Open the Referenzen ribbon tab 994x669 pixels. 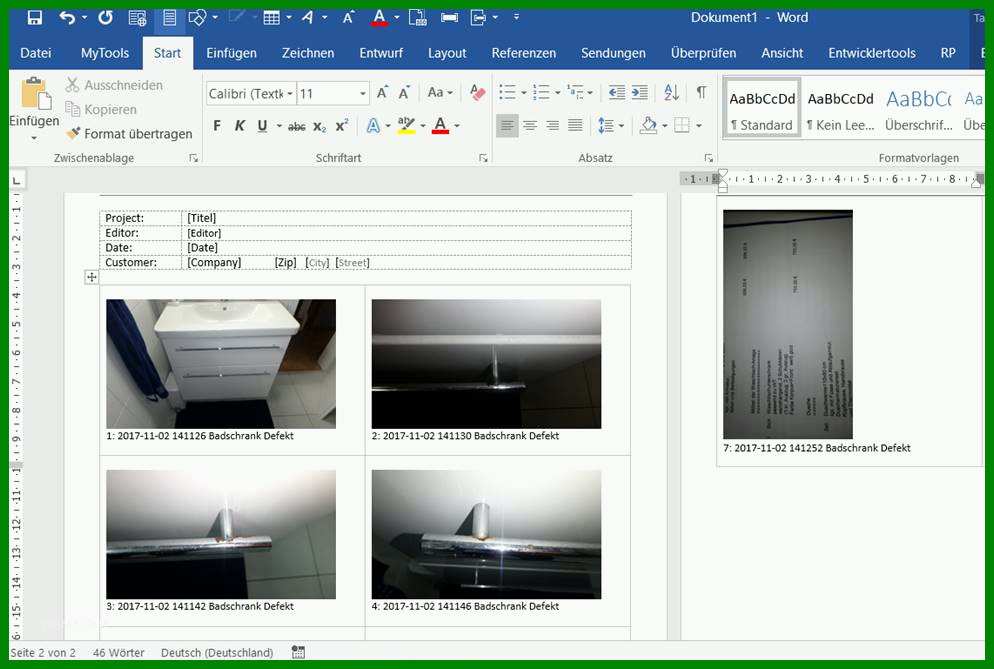coord(524,53)
